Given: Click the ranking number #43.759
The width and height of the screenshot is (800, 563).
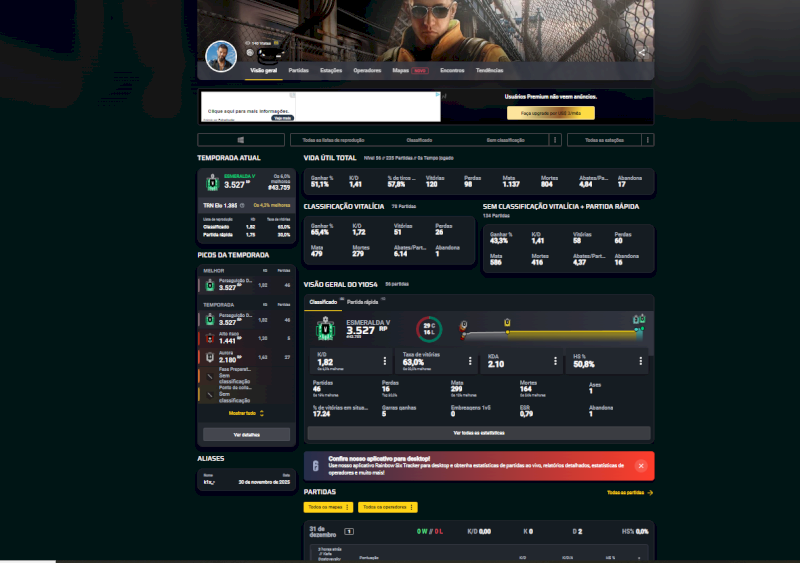Looking at the screenshot, I should pos(279,187).
